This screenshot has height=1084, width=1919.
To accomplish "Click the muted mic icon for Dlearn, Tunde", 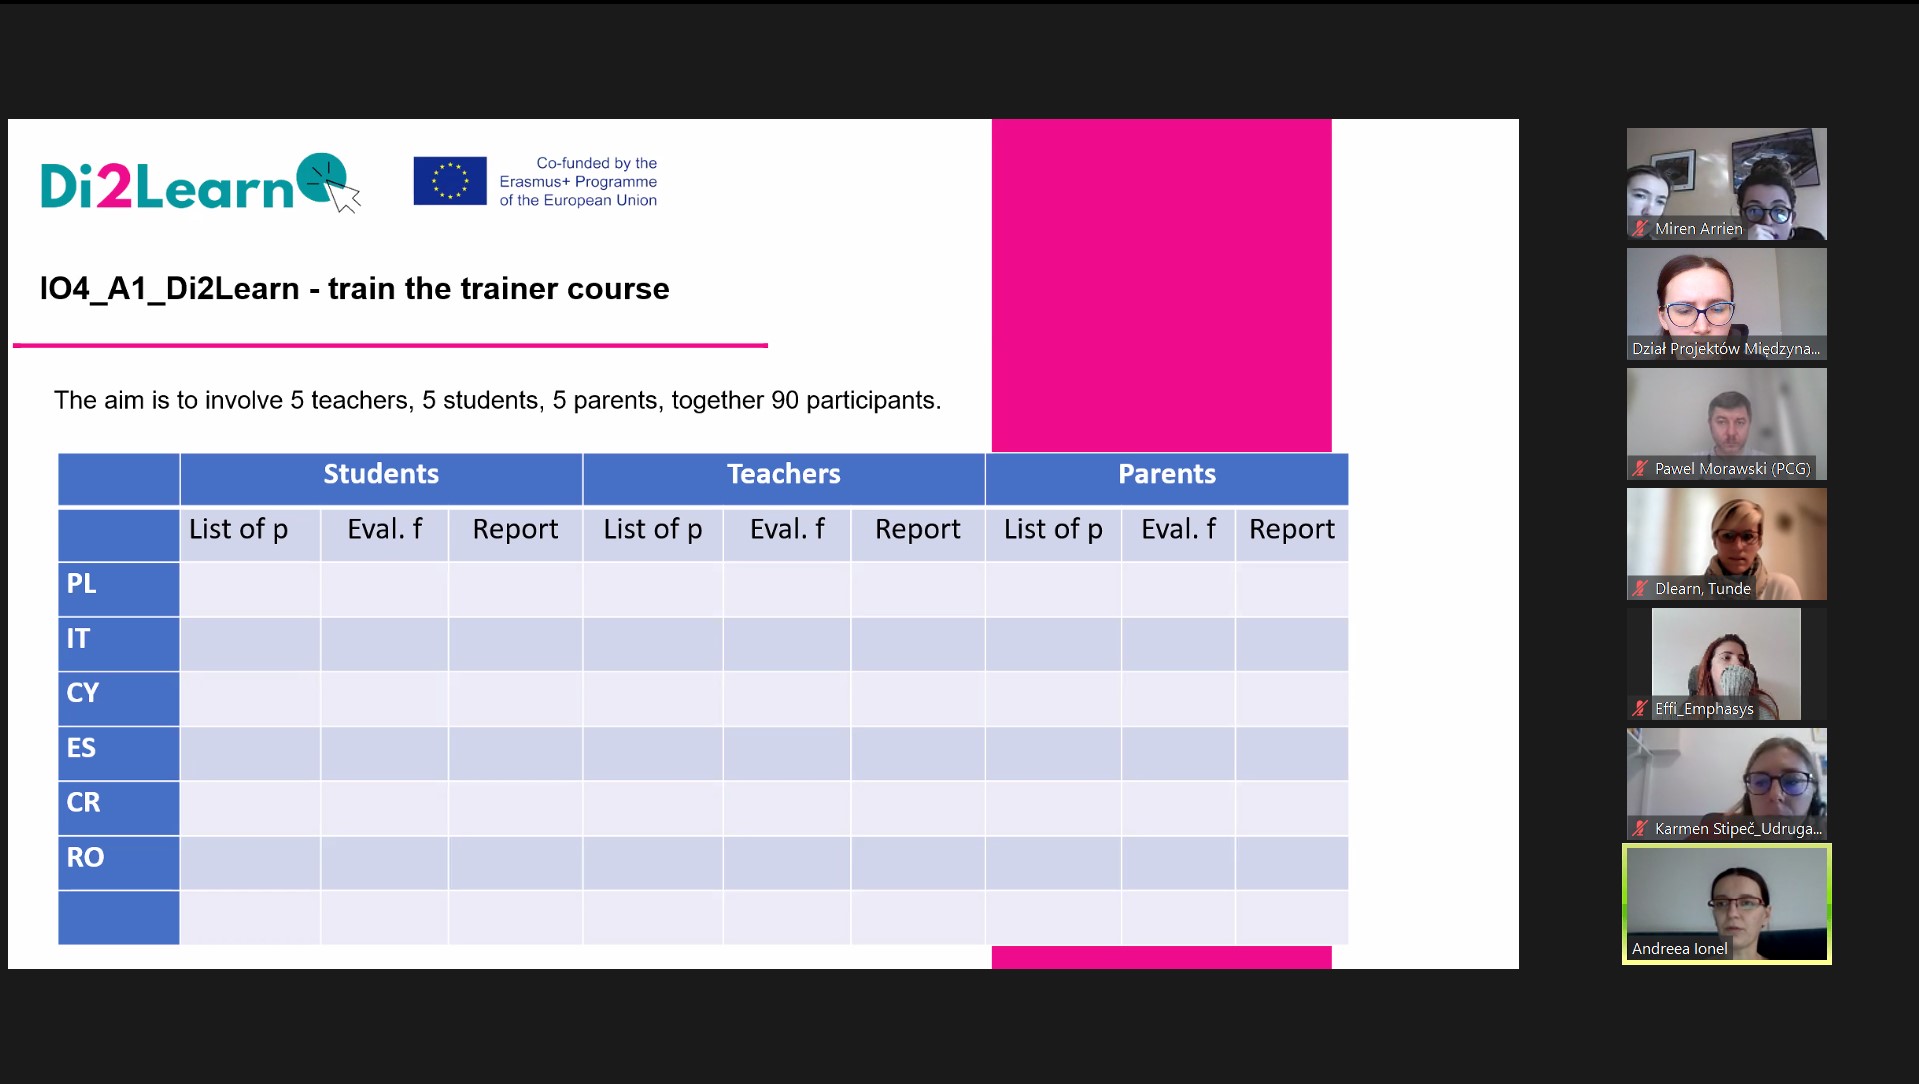I will coord(1640,589).
